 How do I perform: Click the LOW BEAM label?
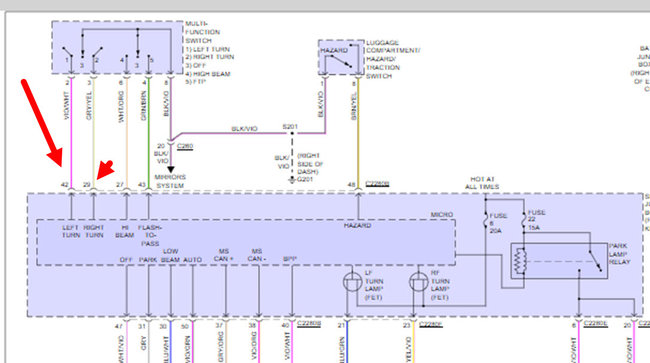pos(170,256)
